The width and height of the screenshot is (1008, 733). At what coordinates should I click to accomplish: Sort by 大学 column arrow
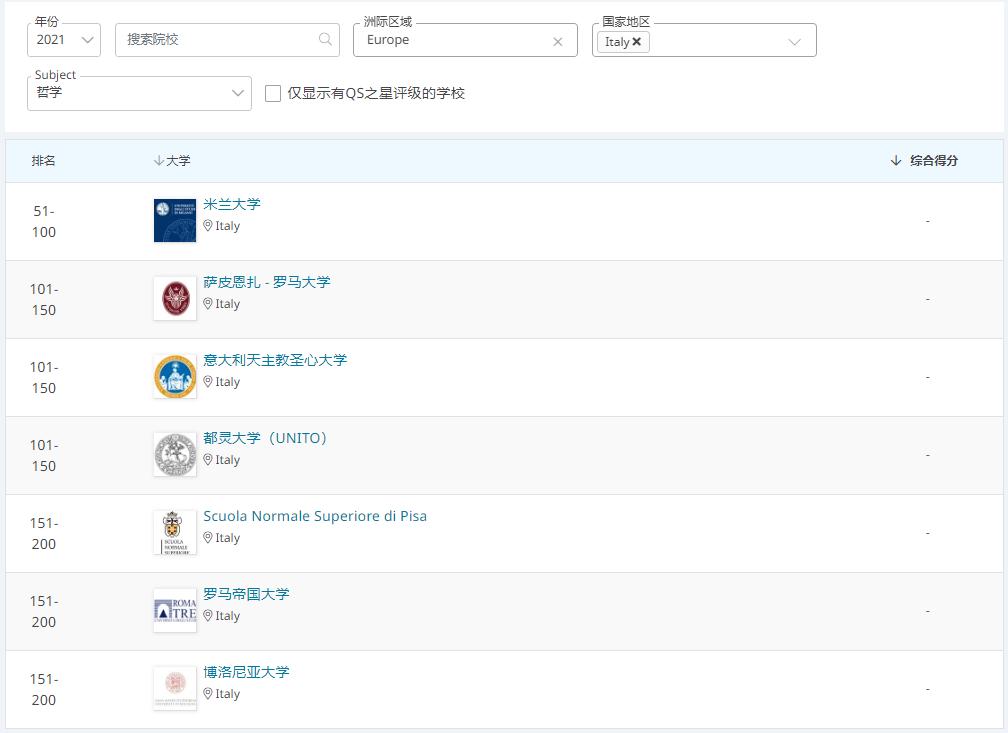158,161
